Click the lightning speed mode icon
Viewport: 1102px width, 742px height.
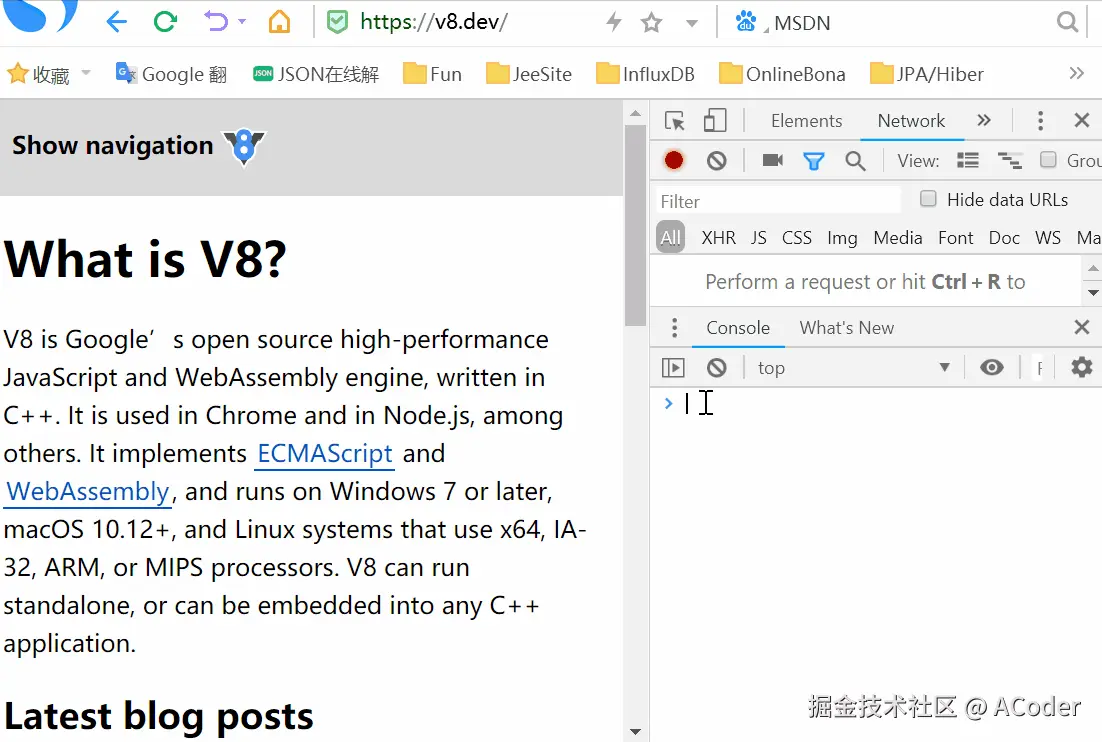(x=614, y=22)
